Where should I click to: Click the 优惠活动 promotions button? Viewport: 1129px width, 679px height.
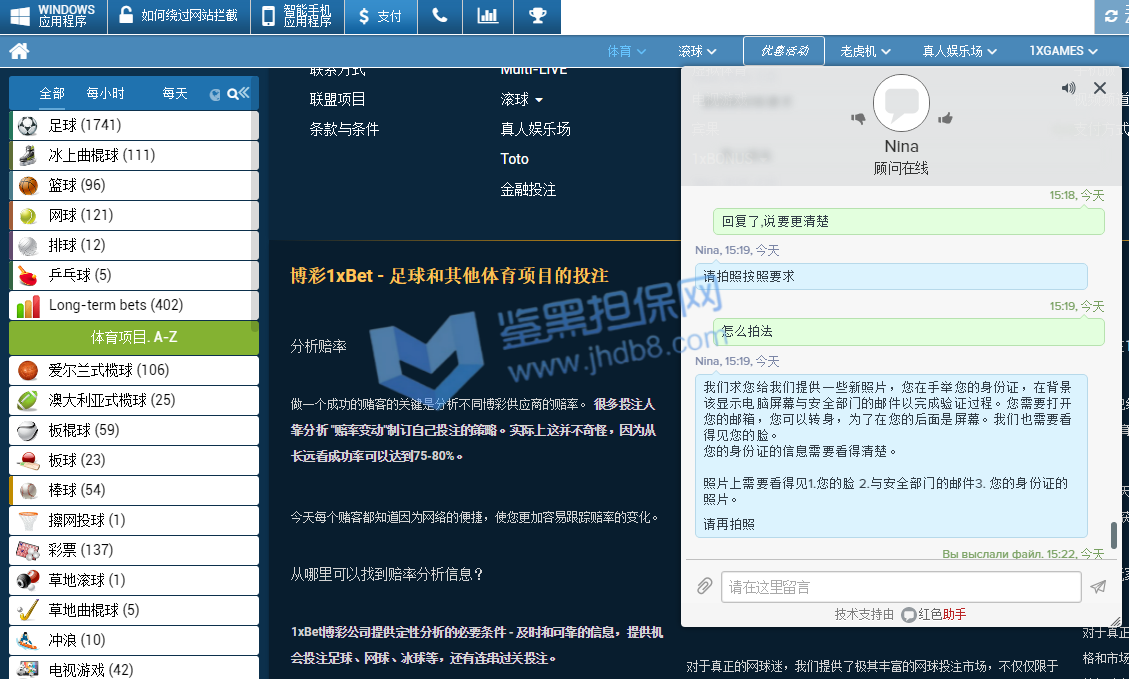pos(783,51)
